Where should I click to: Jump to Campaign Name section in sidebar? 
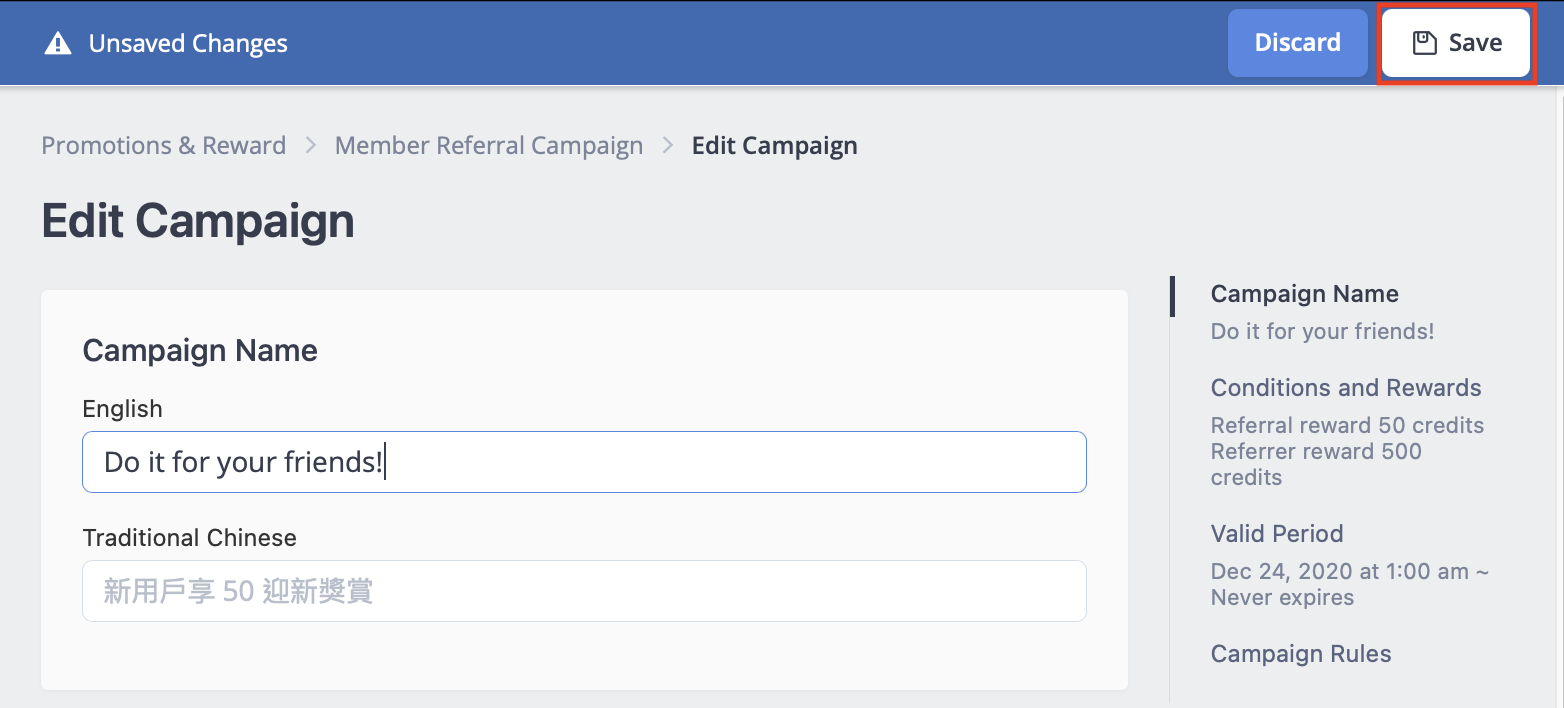[1305, 294]
